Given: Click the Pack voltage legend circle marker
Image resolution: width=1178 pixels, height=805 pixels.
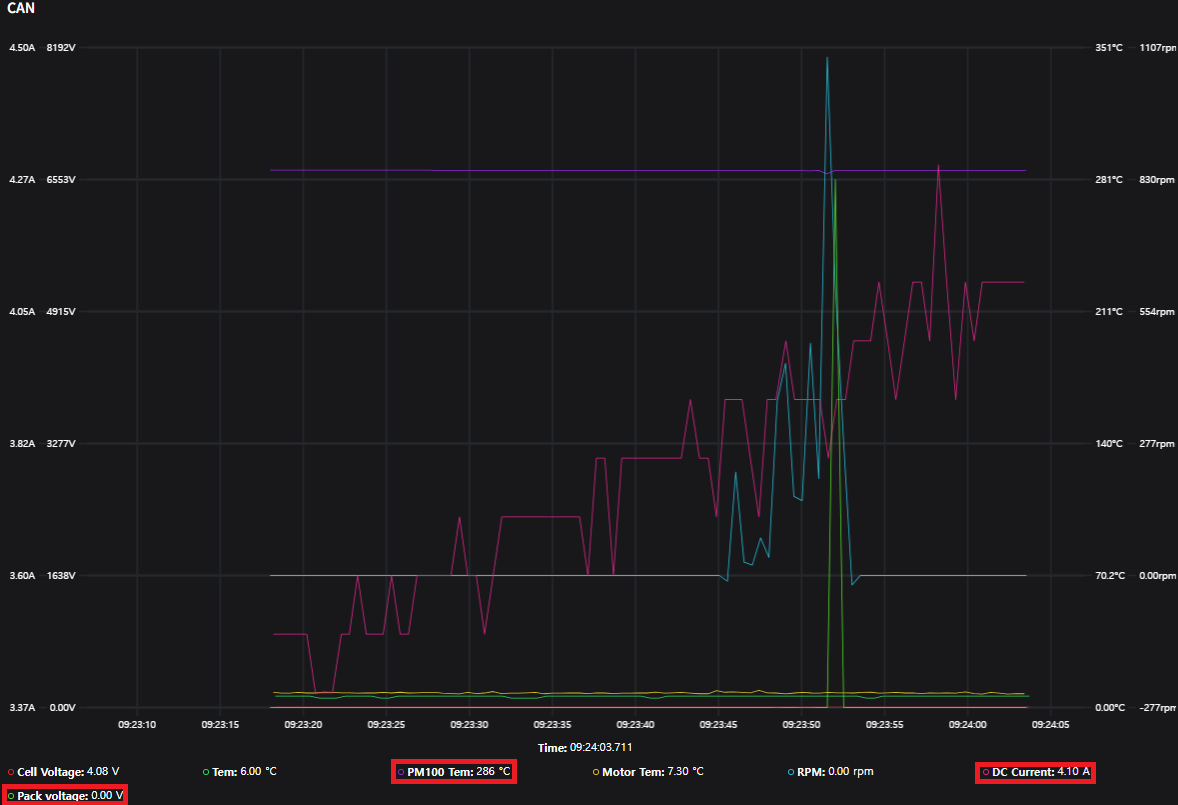Looking at the screenshot, I should 11,797.
